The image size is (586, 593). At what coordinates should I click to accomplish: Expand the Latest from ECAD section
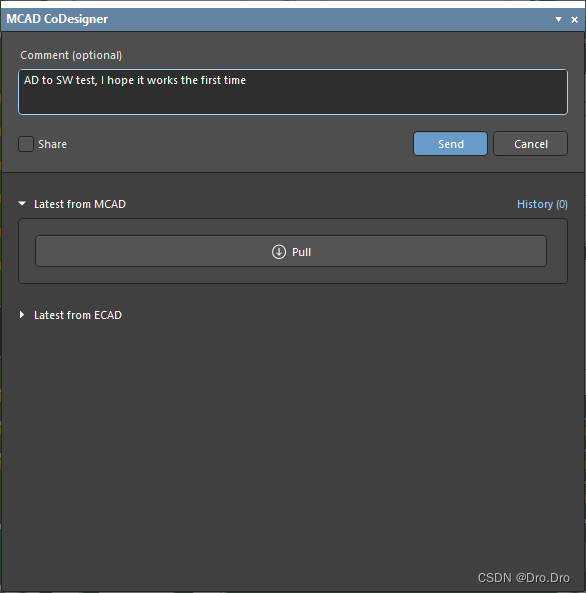22,315
